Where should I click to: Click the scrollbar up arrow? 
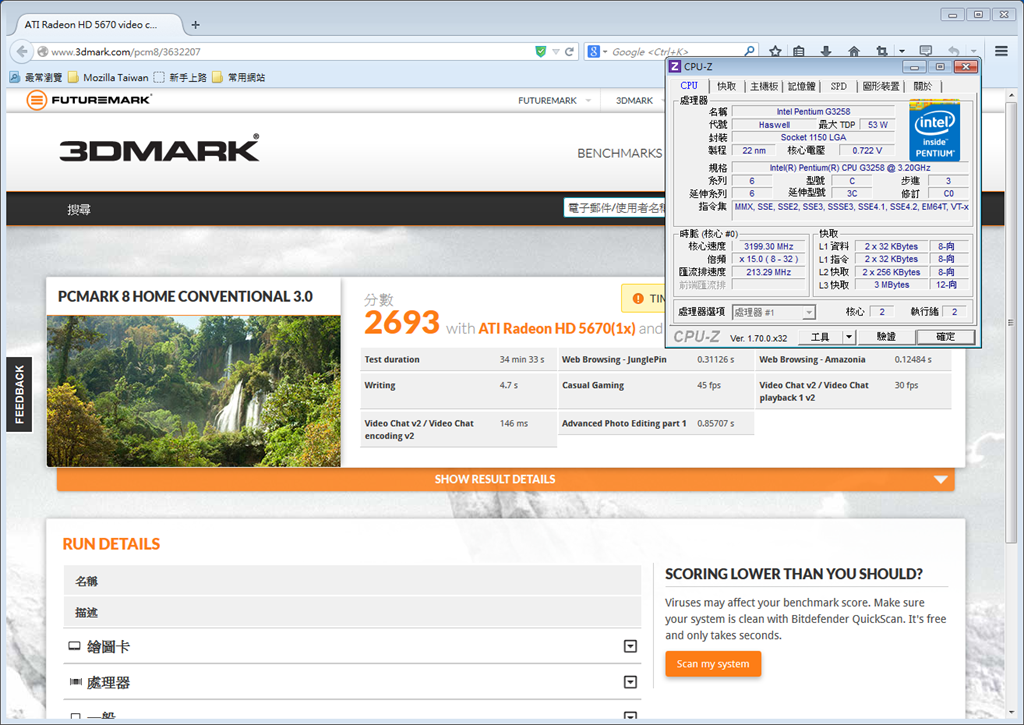click(1011, 95)
